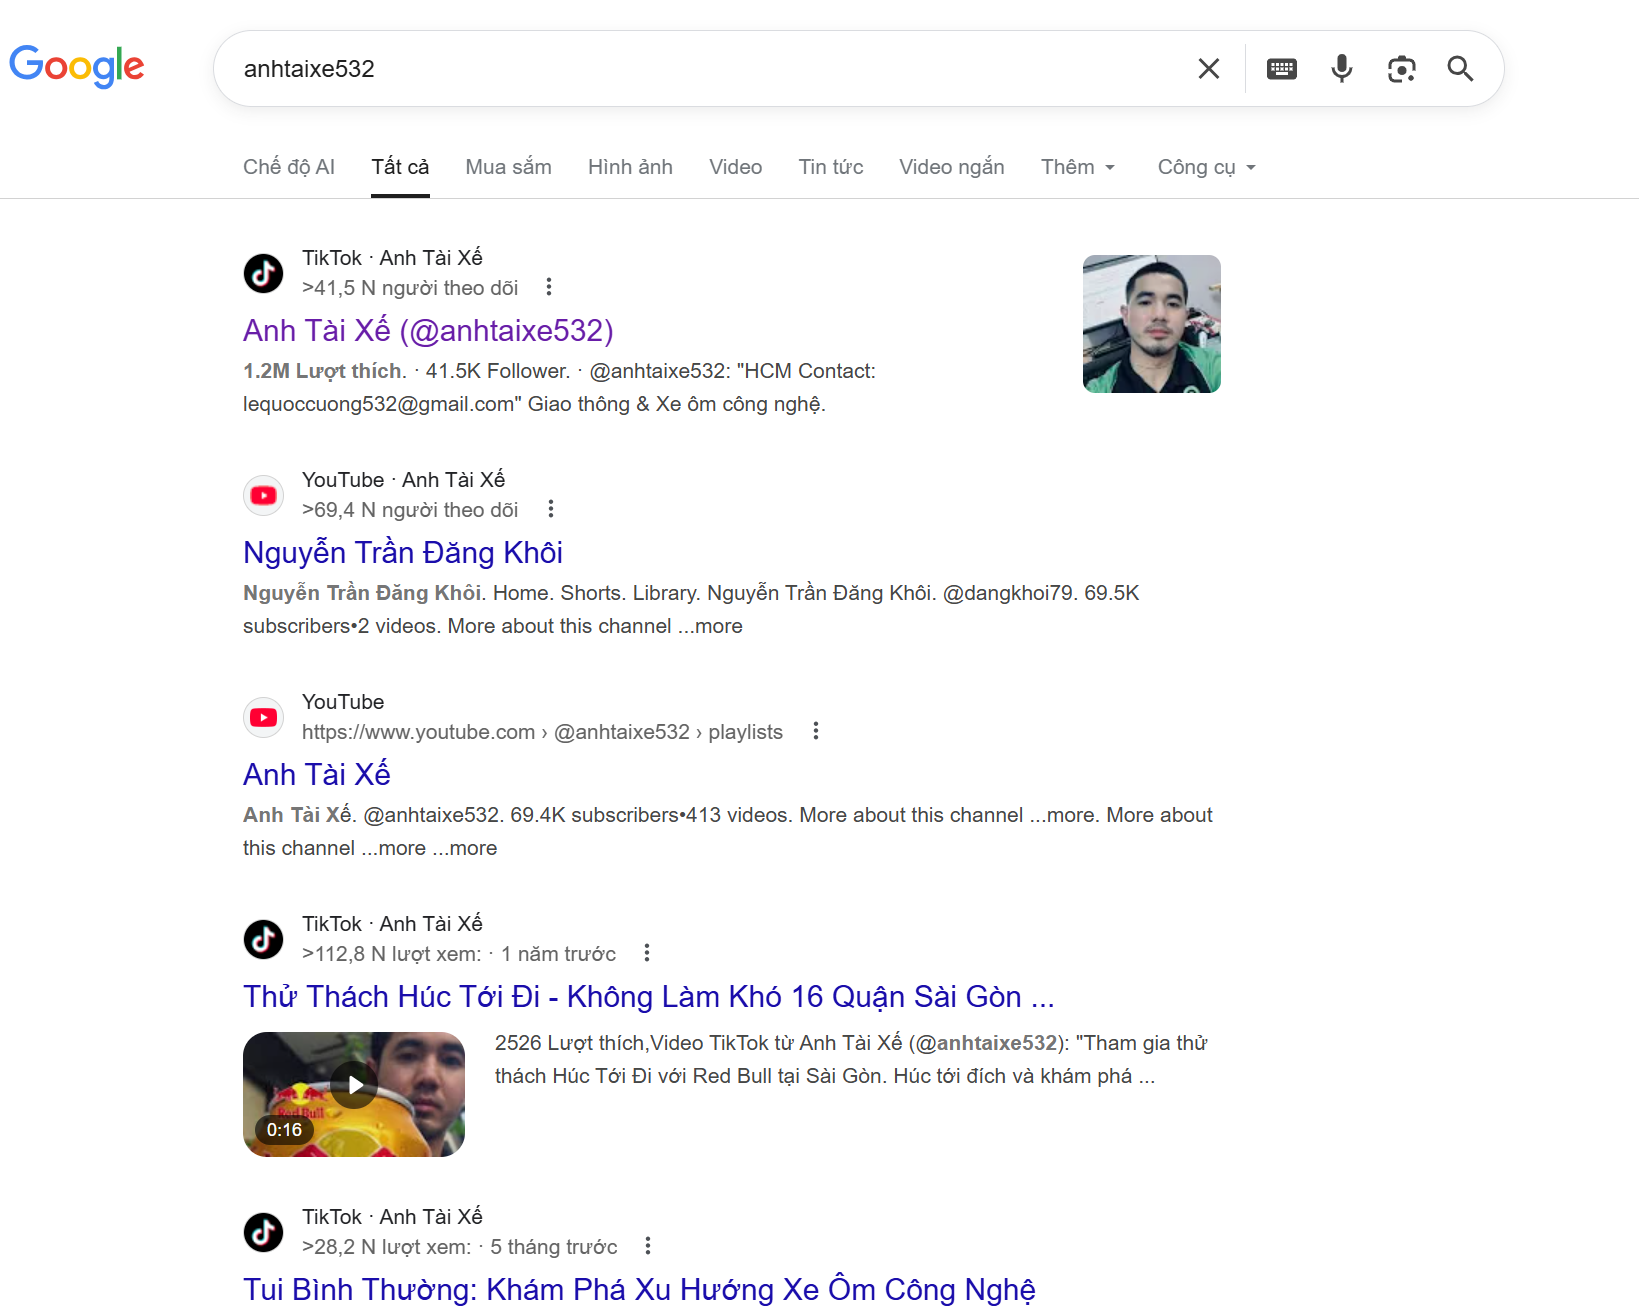Expand the Thêm dropdown menu
Screen dimensions: 1639x1307
click(1078, 167)
